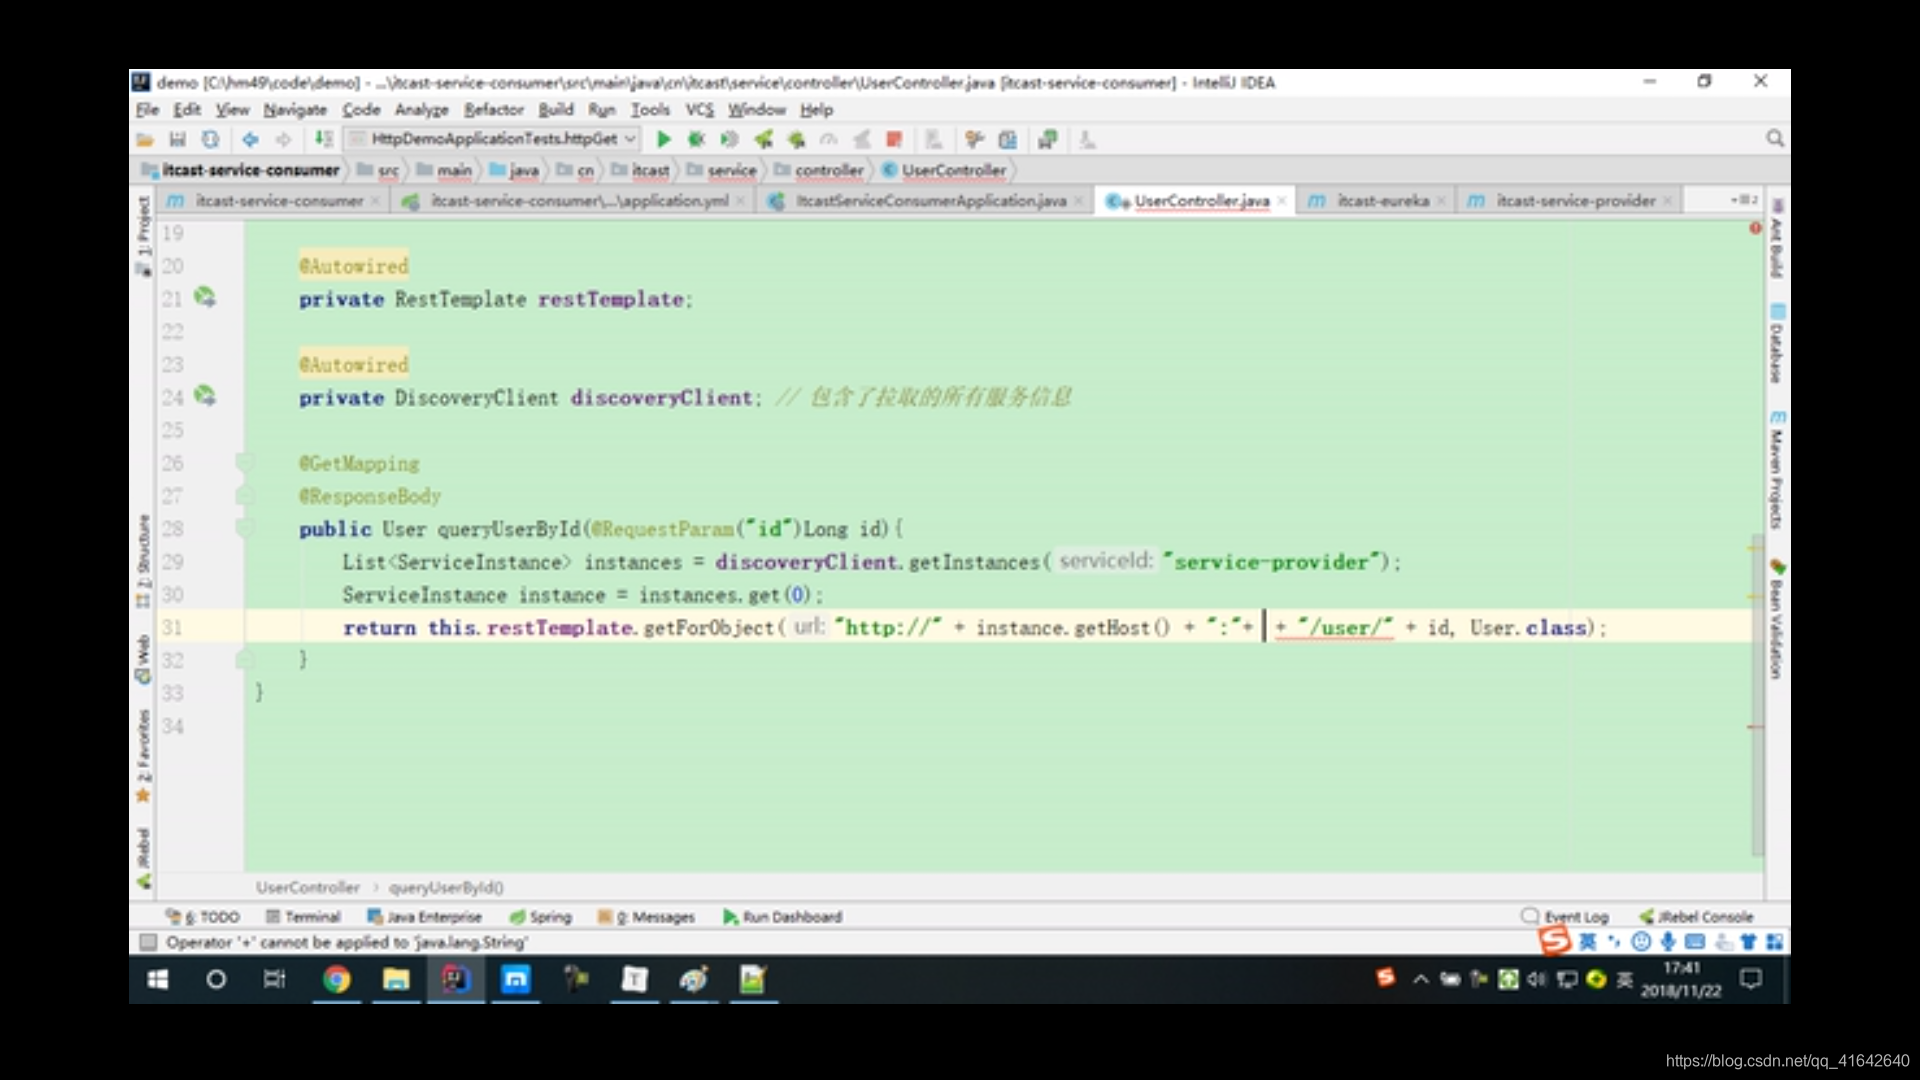Stop the process with the red square
1920x1080 pixels.
point(894,139)
